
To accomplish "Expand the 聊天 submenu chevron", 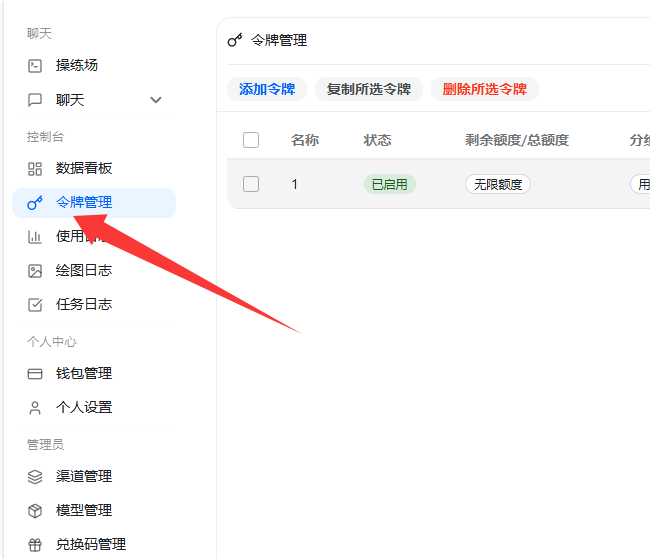I will (156, 100).
